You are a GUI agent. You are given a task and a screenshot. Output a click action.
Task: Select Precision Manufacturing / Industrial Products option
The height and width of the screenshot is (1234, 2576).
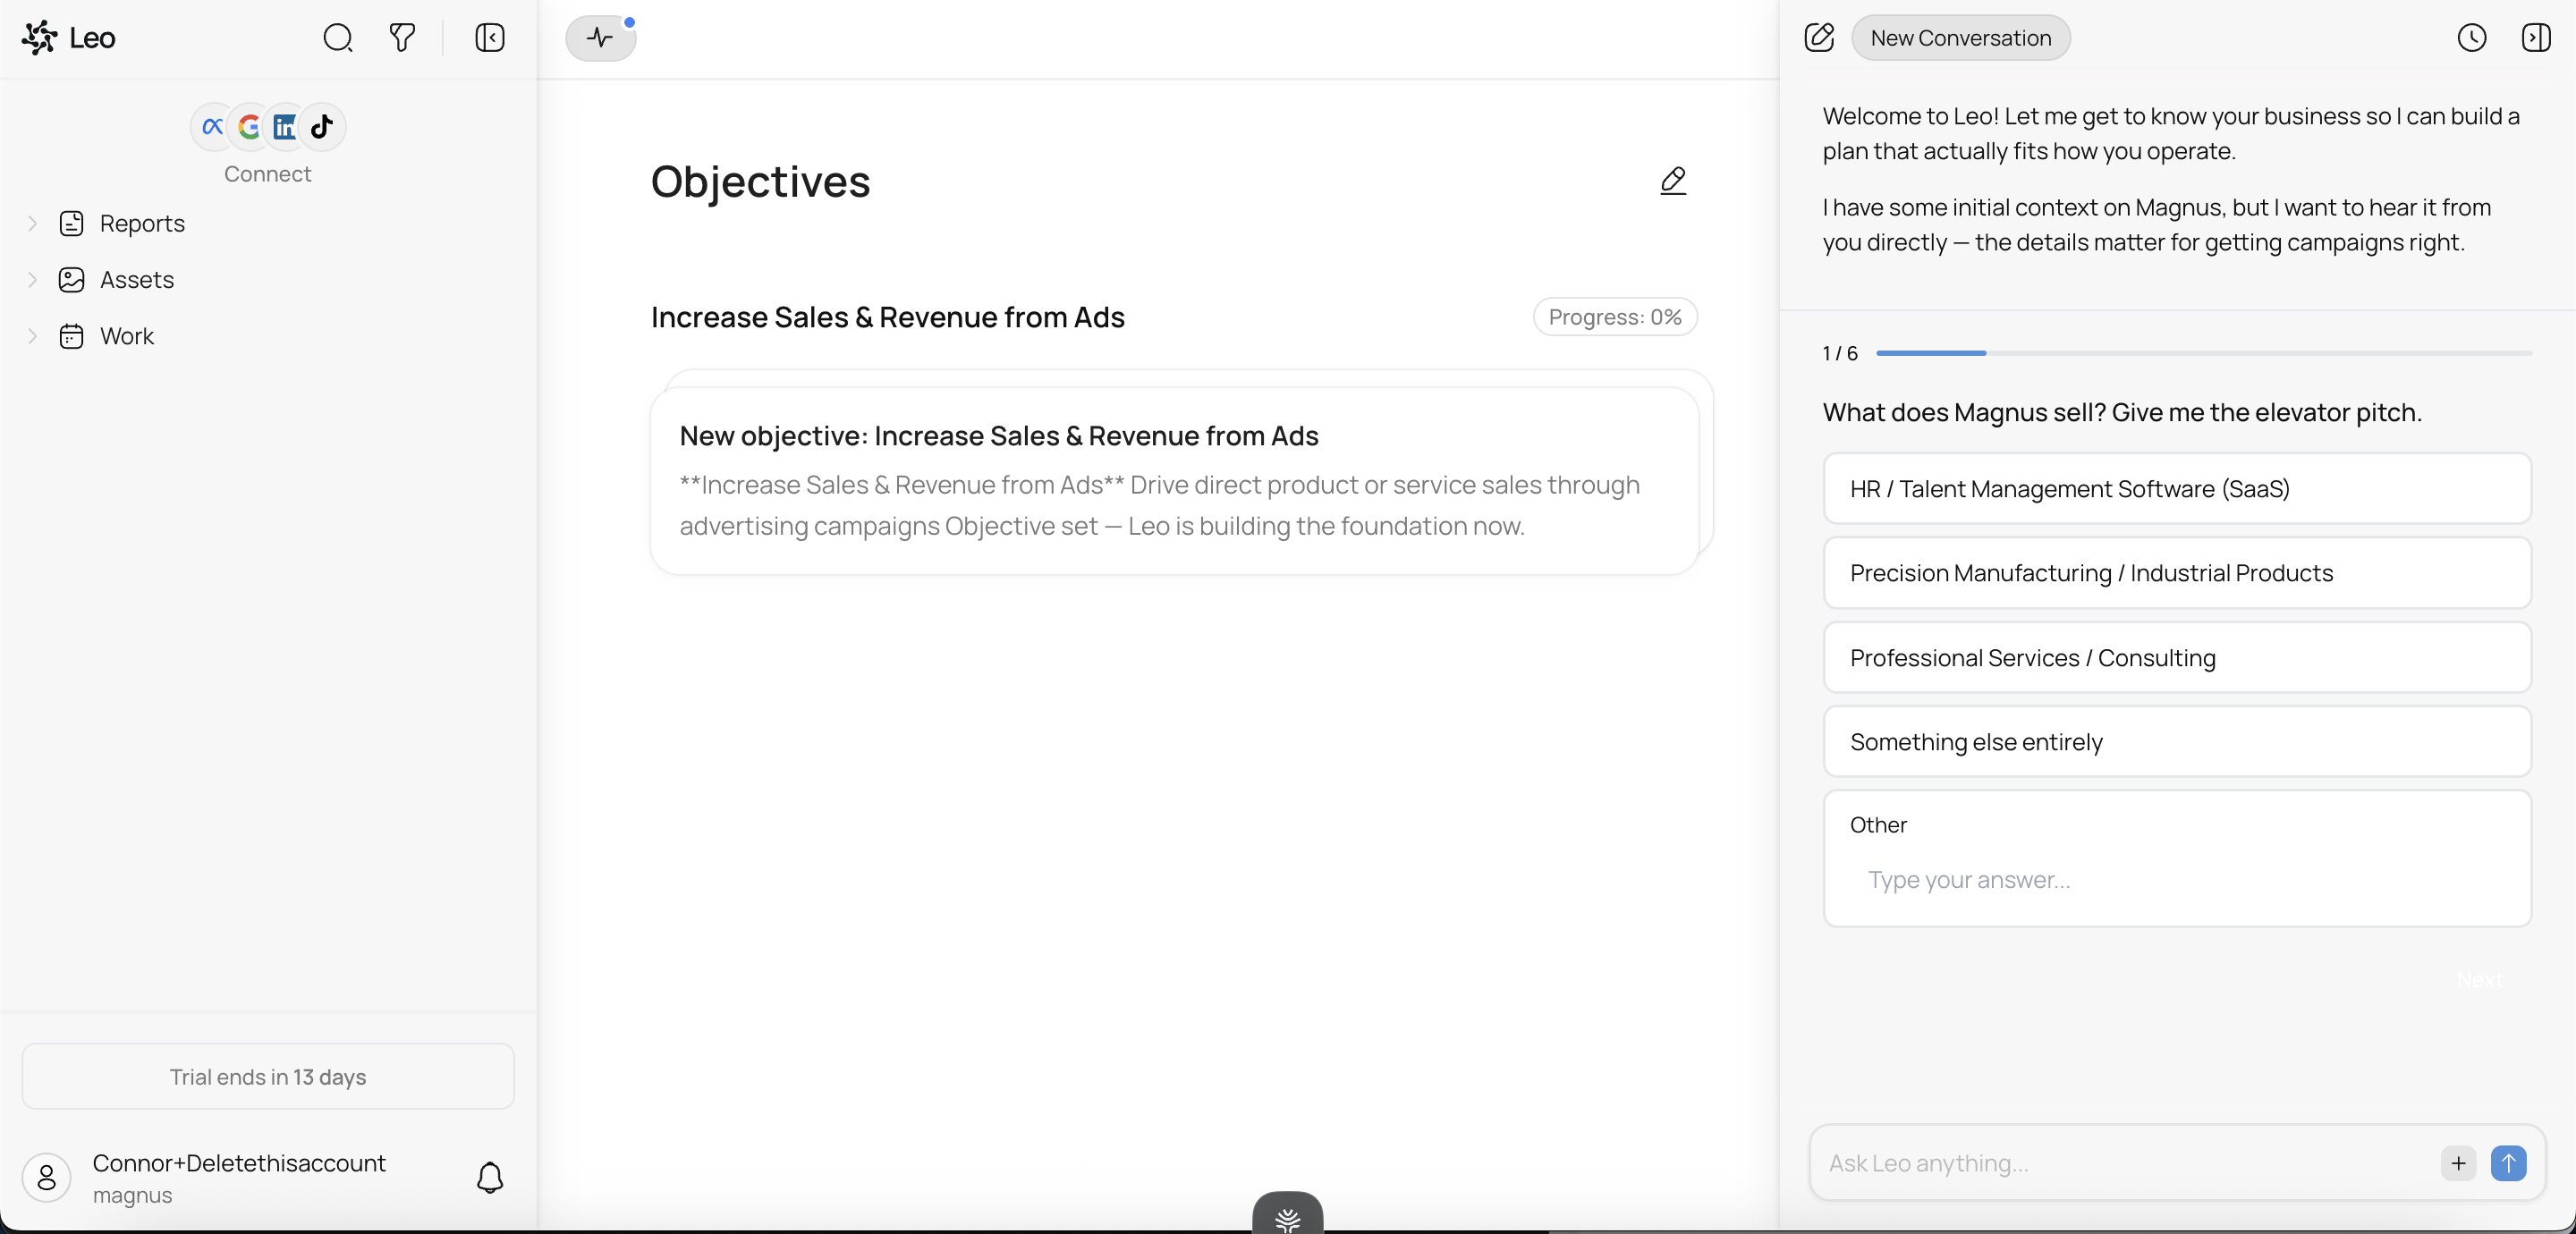2177,573
